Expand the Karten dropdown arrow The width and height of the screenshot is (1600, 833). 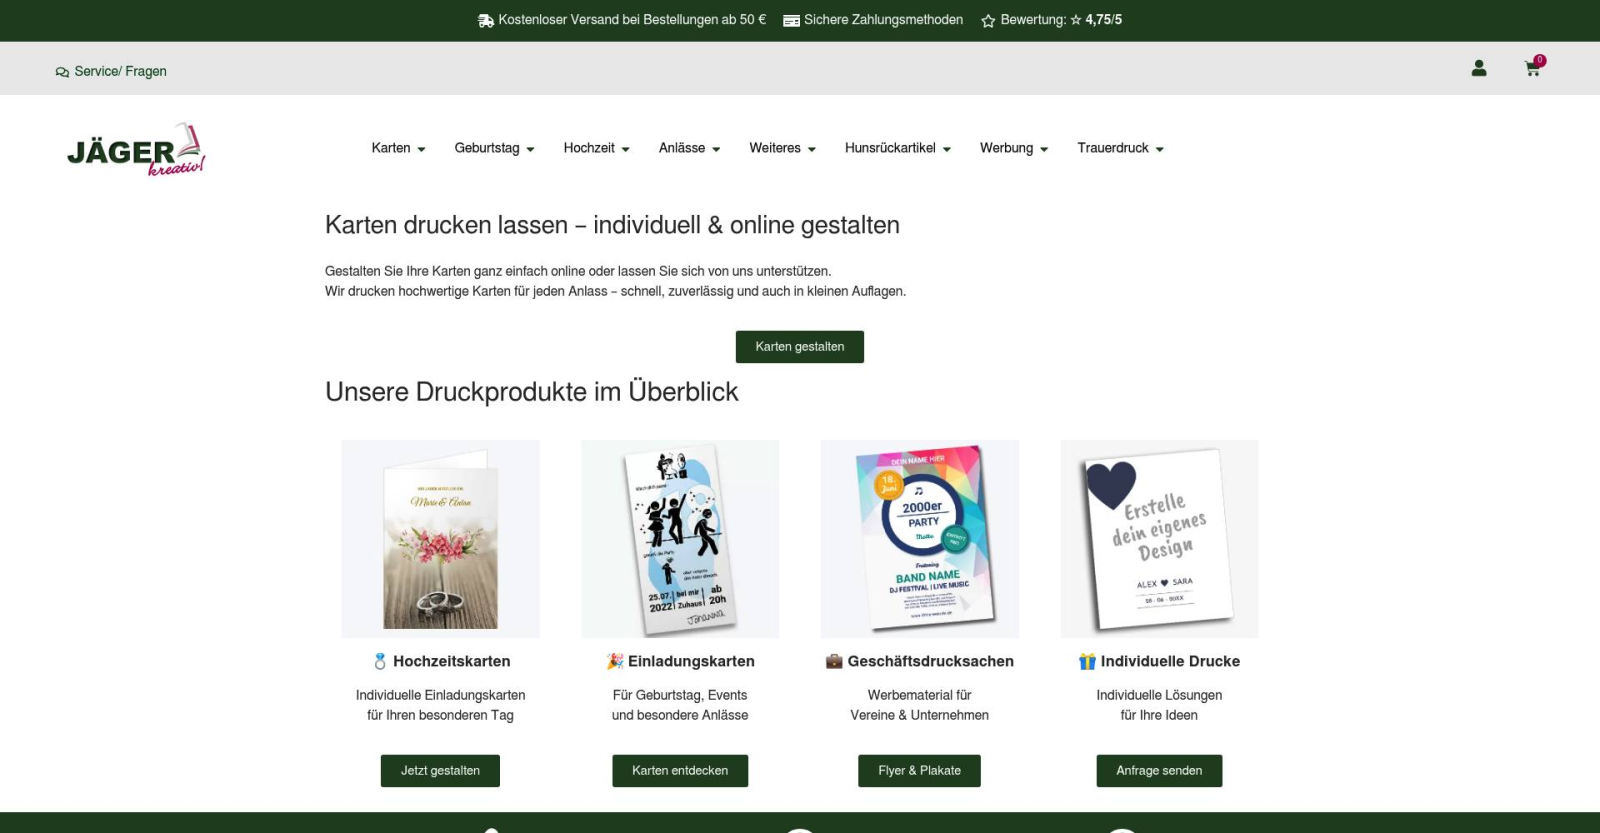tap(421, 149)
